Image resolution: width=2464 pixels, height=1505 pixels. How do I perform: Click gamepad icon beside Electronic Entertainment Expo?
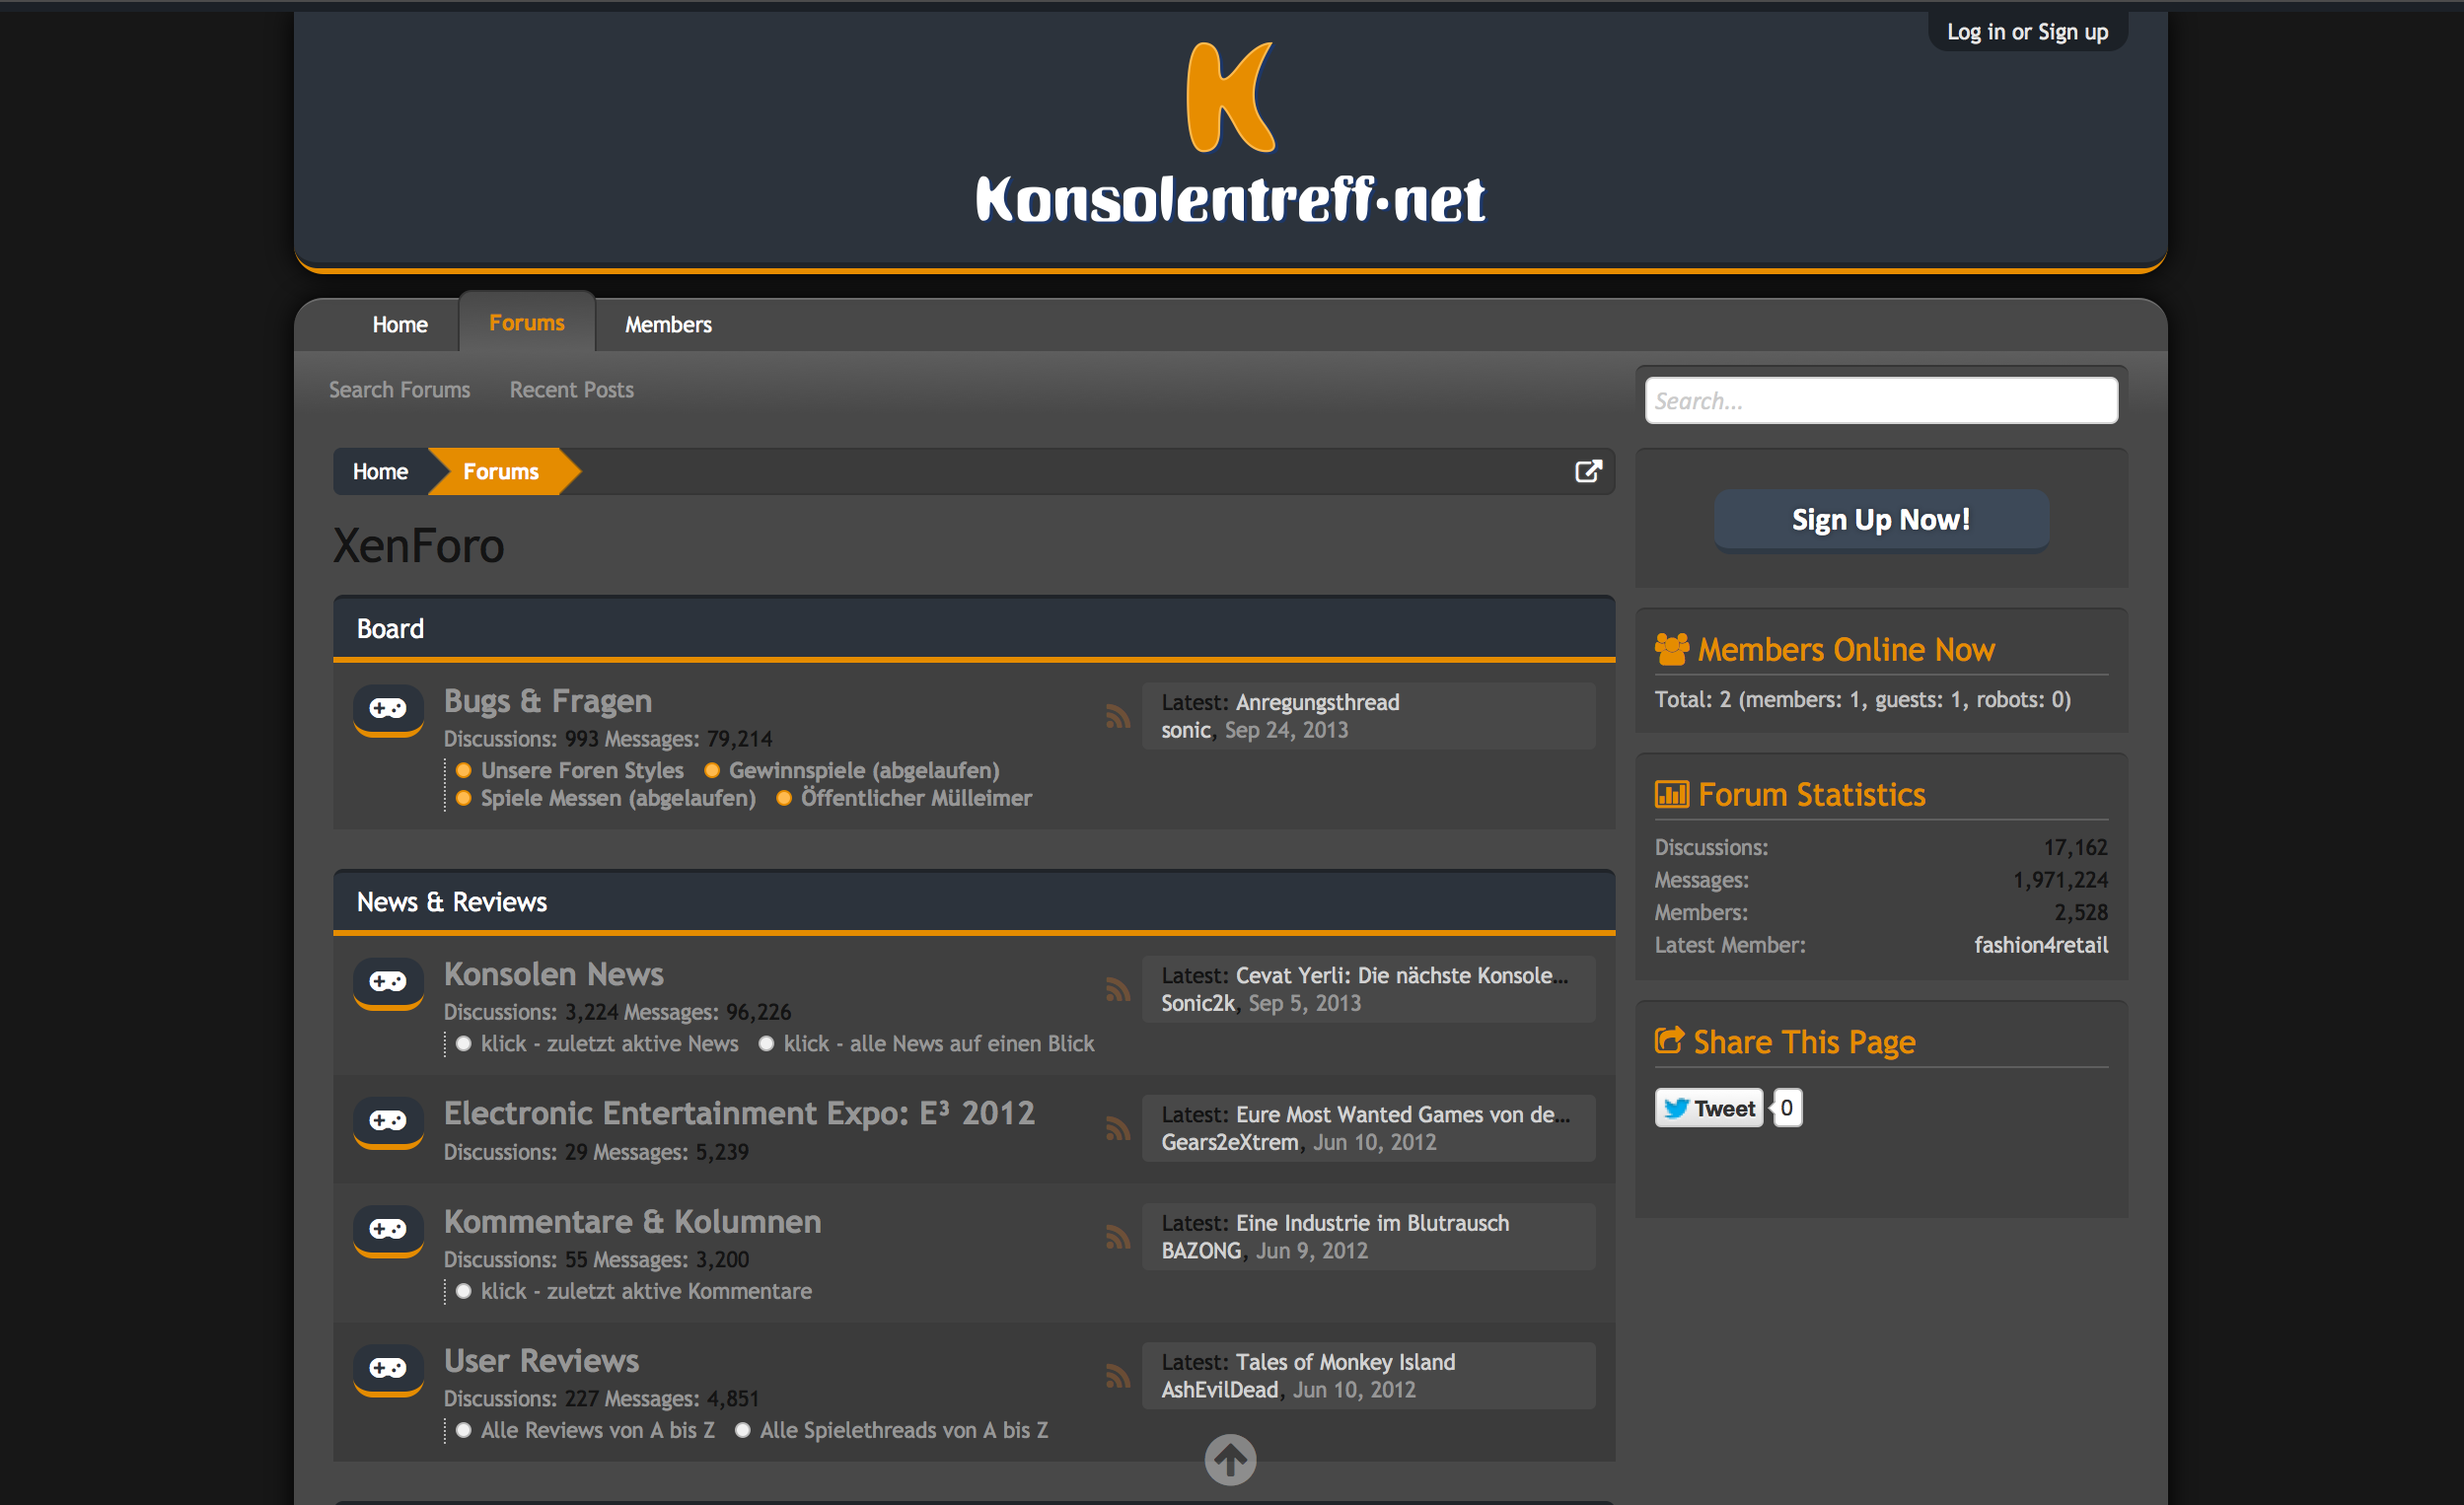[388, 1122]
